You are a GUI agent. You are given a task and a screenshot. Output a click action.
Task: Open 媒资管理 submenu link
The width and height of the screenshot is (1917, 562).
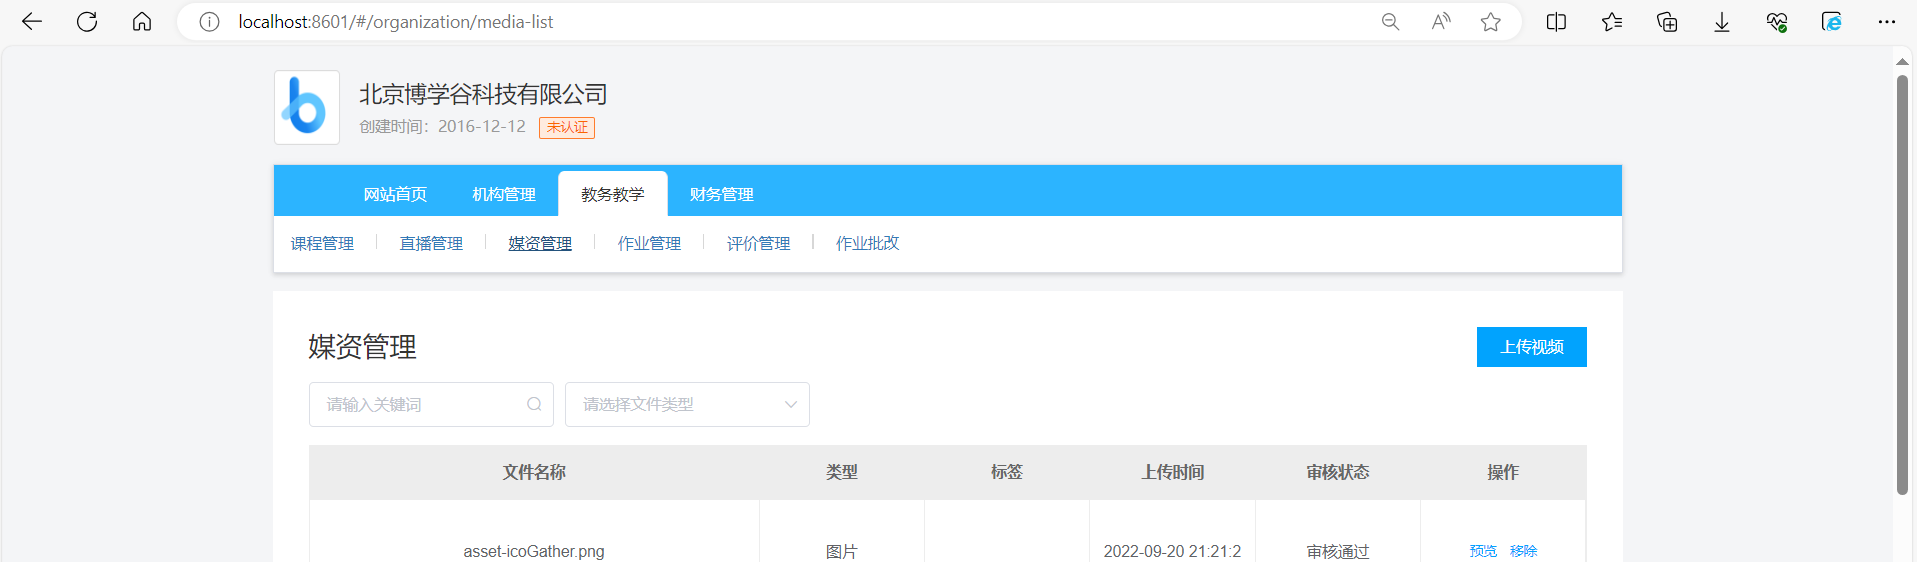(540, 243)
